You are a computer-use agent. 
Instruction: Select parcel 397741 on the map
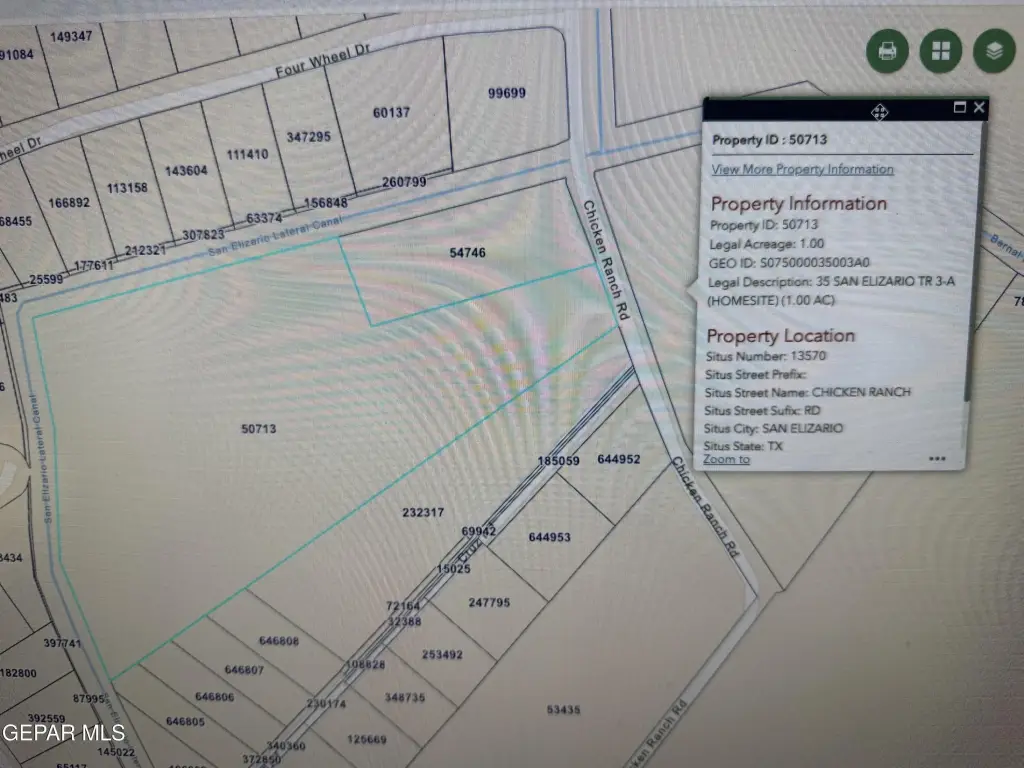pyautogui.click(x=63, y=643)
